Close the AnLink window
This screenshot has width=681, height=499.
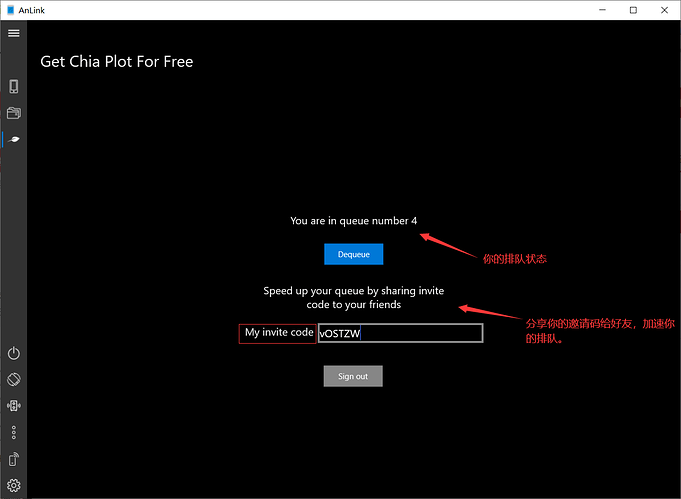click(664, 10)
